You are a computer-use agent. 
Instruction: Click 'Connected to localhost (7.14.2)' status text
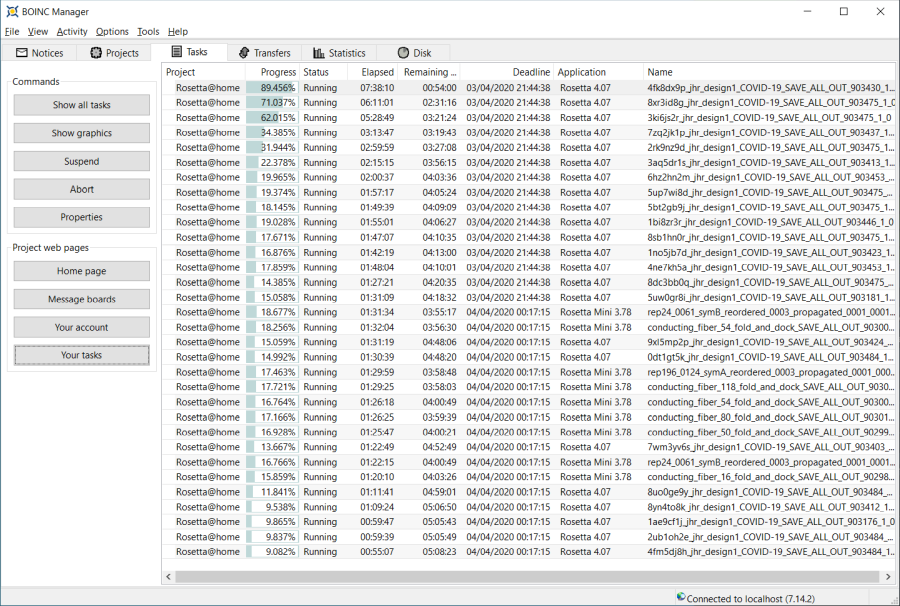click(750, 599)
